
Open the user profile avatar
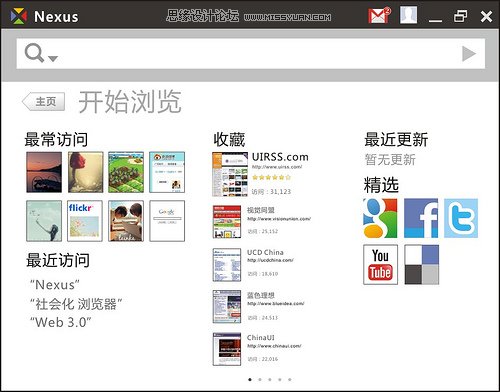point(409,15)
